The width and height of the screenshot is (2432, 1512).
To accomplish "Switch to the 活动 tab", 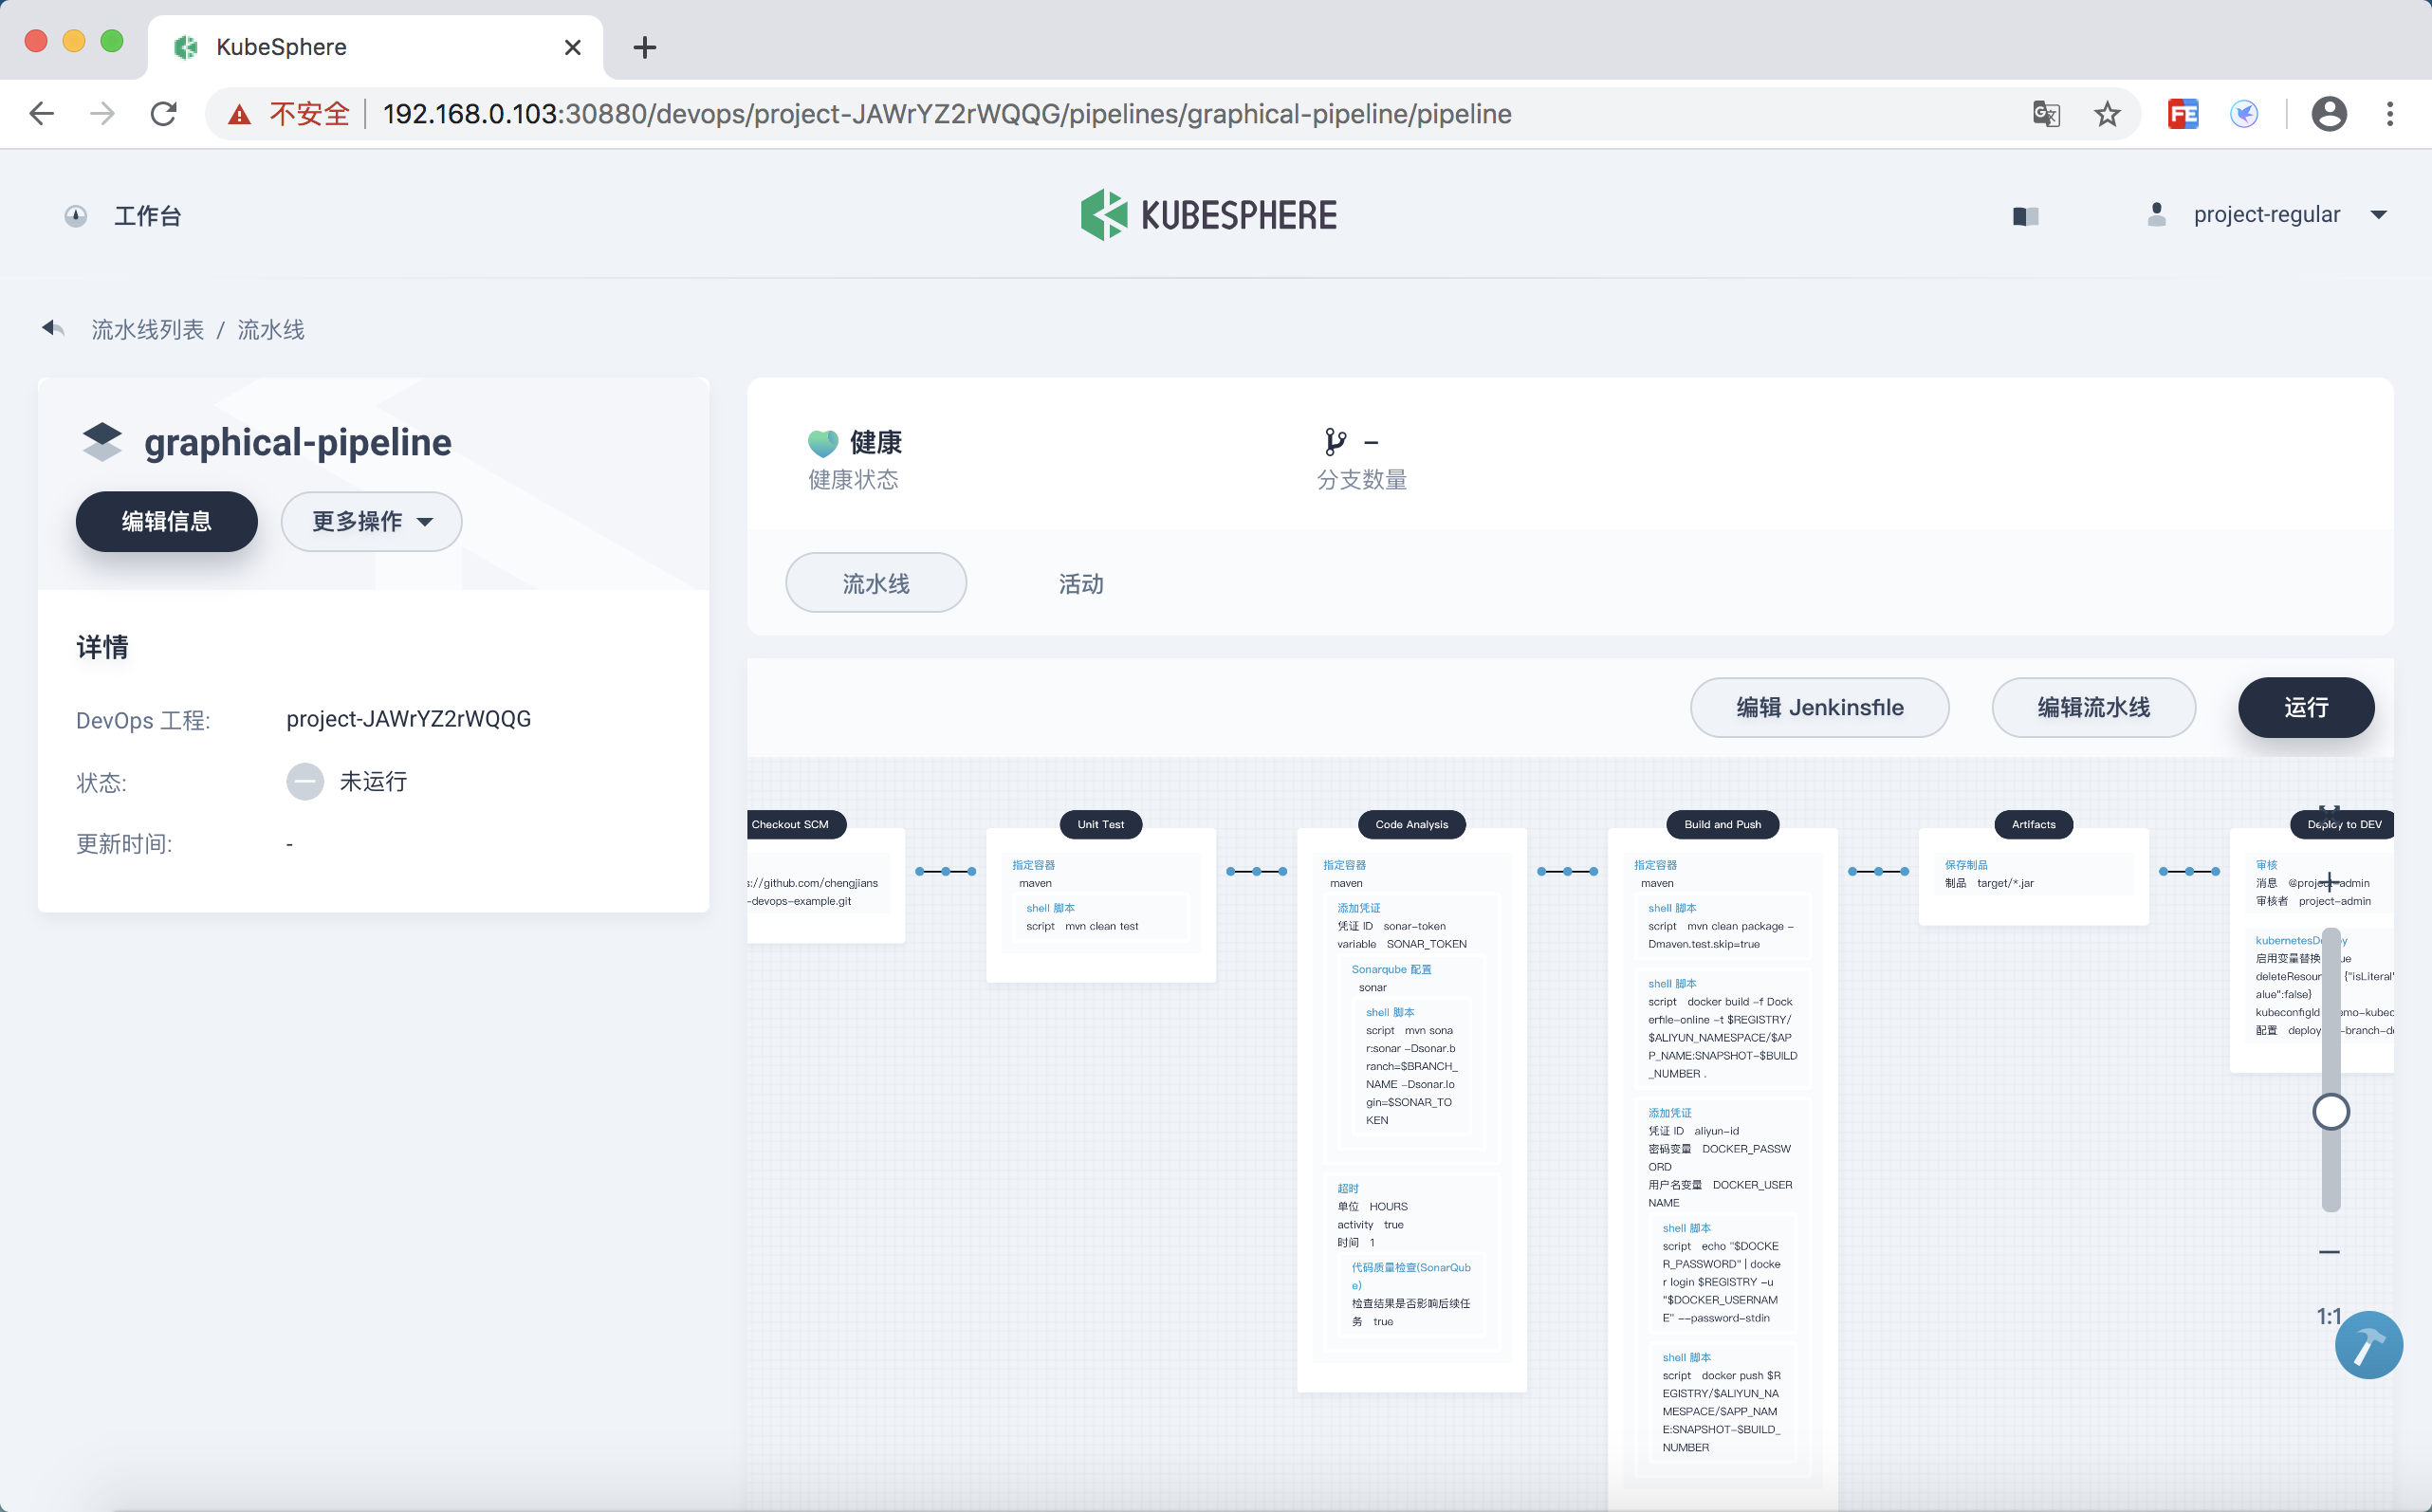I will 1080,583.
